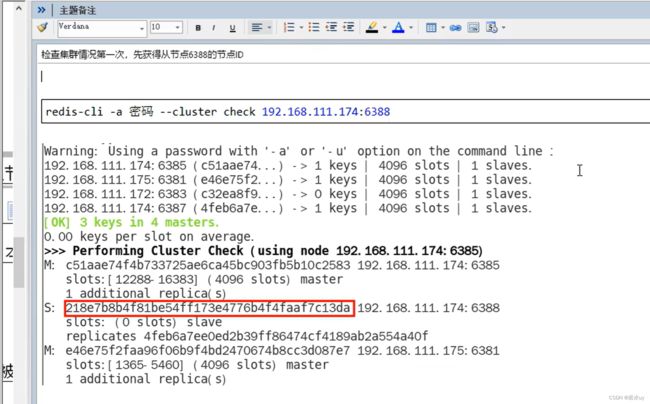Click node ID 218e7b8b4f81be54ff173e4776b4f4faaf7c13da
The image size is (650, 404).
click(209, 308)
